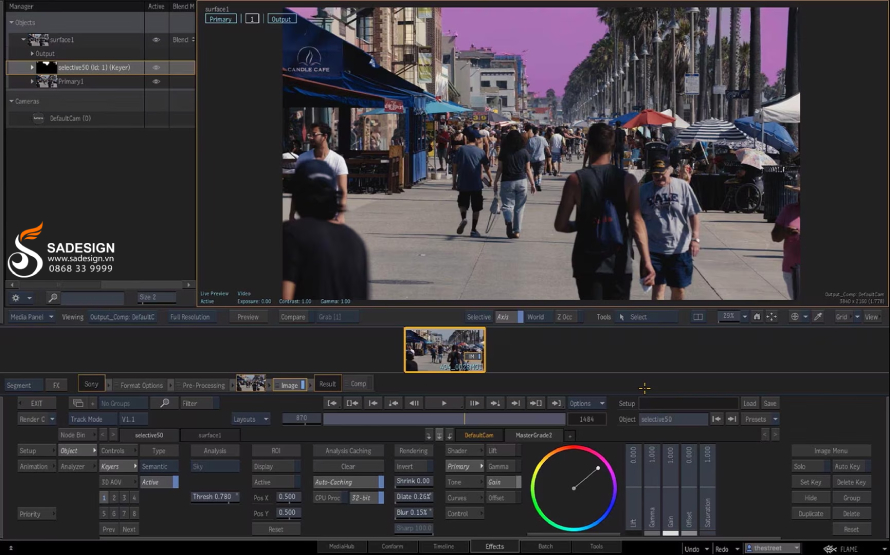The height and width of the screenshot is (555, 890).
Task: Click the Gain vertical slider
Action: (670, 490)
